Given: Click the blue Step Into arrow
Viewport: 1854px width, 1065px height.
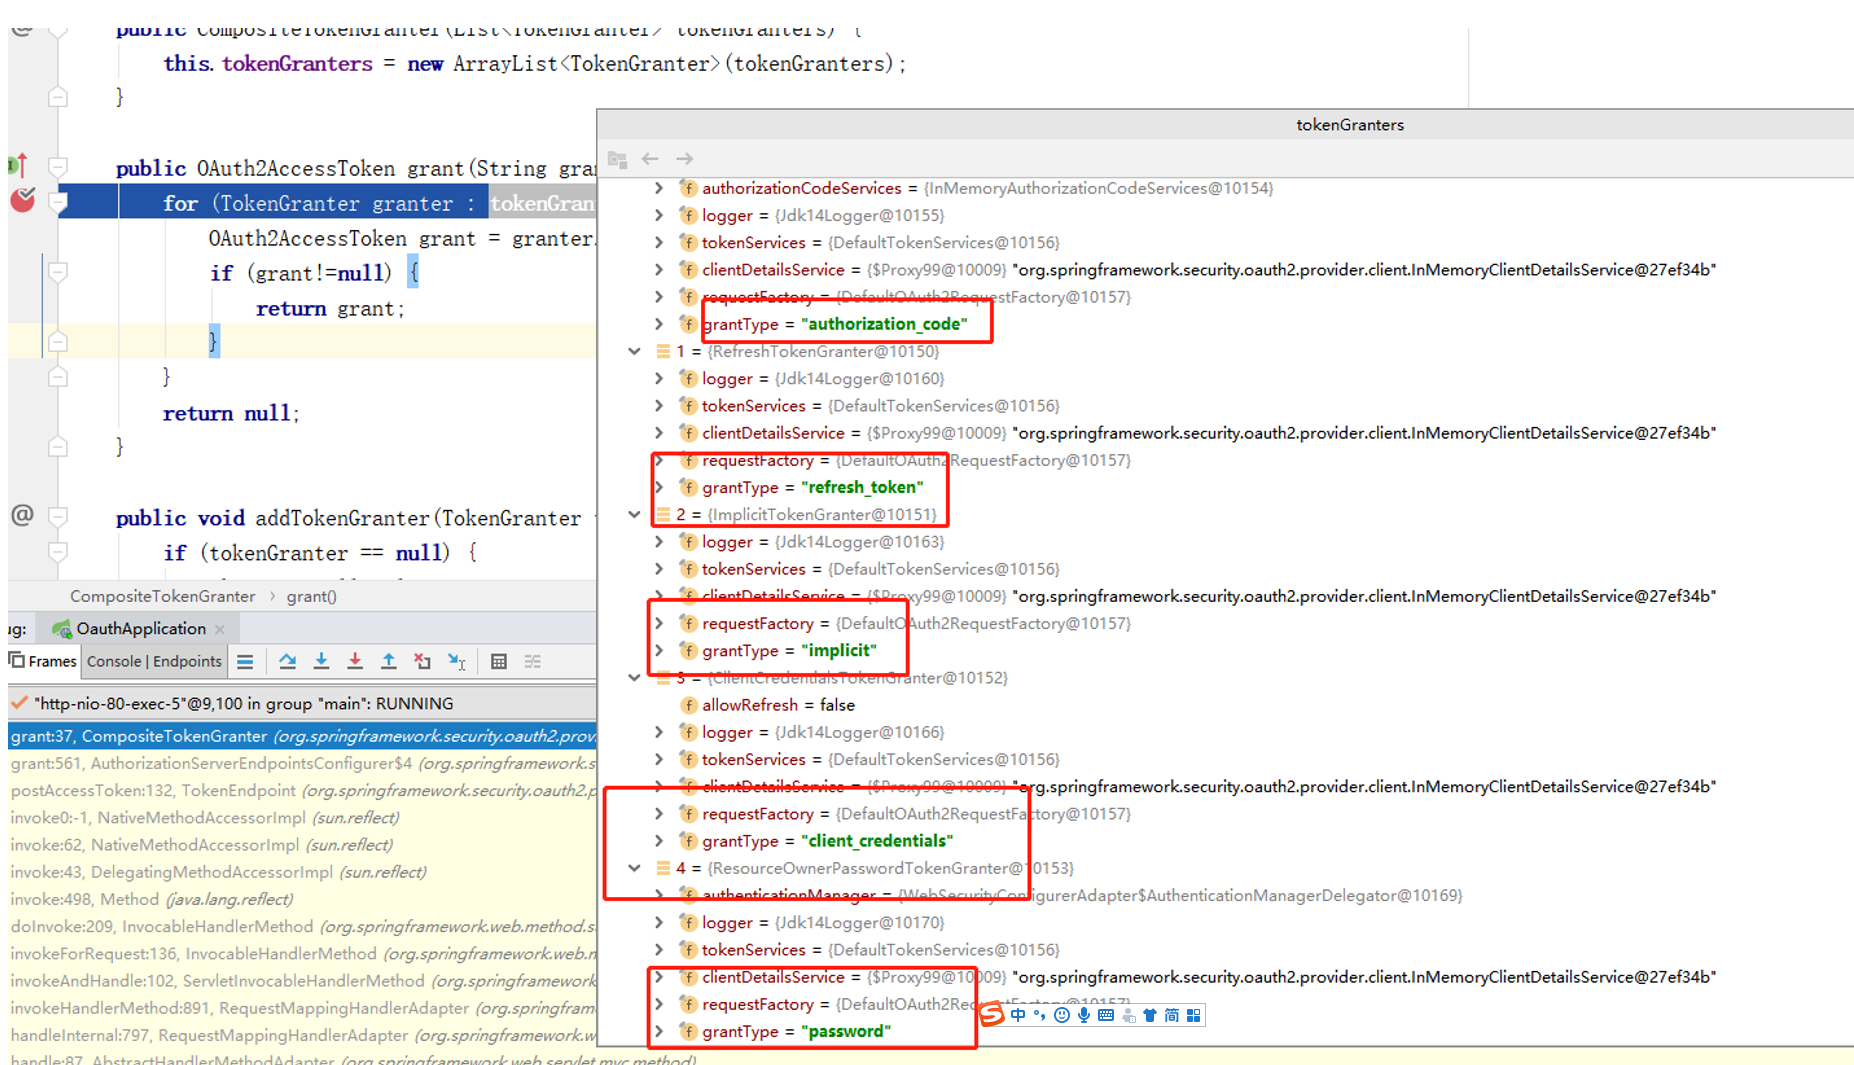Looking at the screenshot, I should 321,661.
